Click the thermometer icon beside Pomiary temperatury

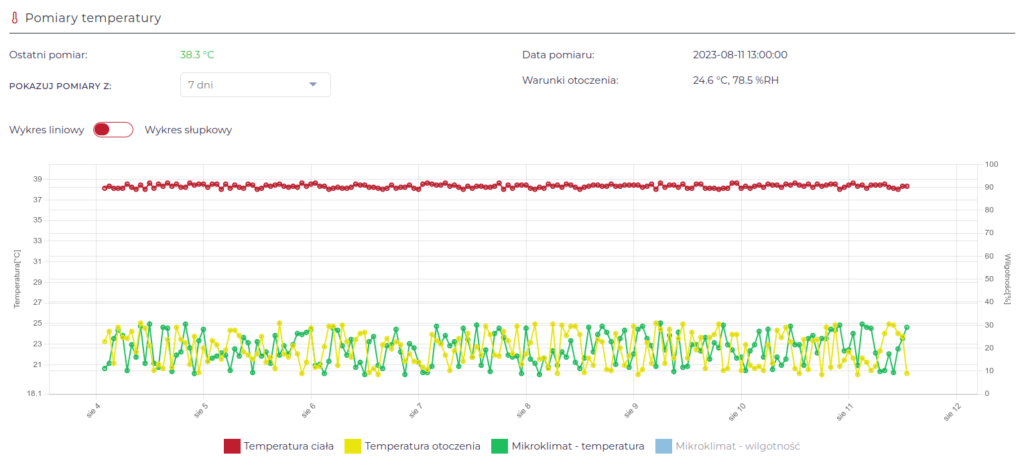[14, 19]
